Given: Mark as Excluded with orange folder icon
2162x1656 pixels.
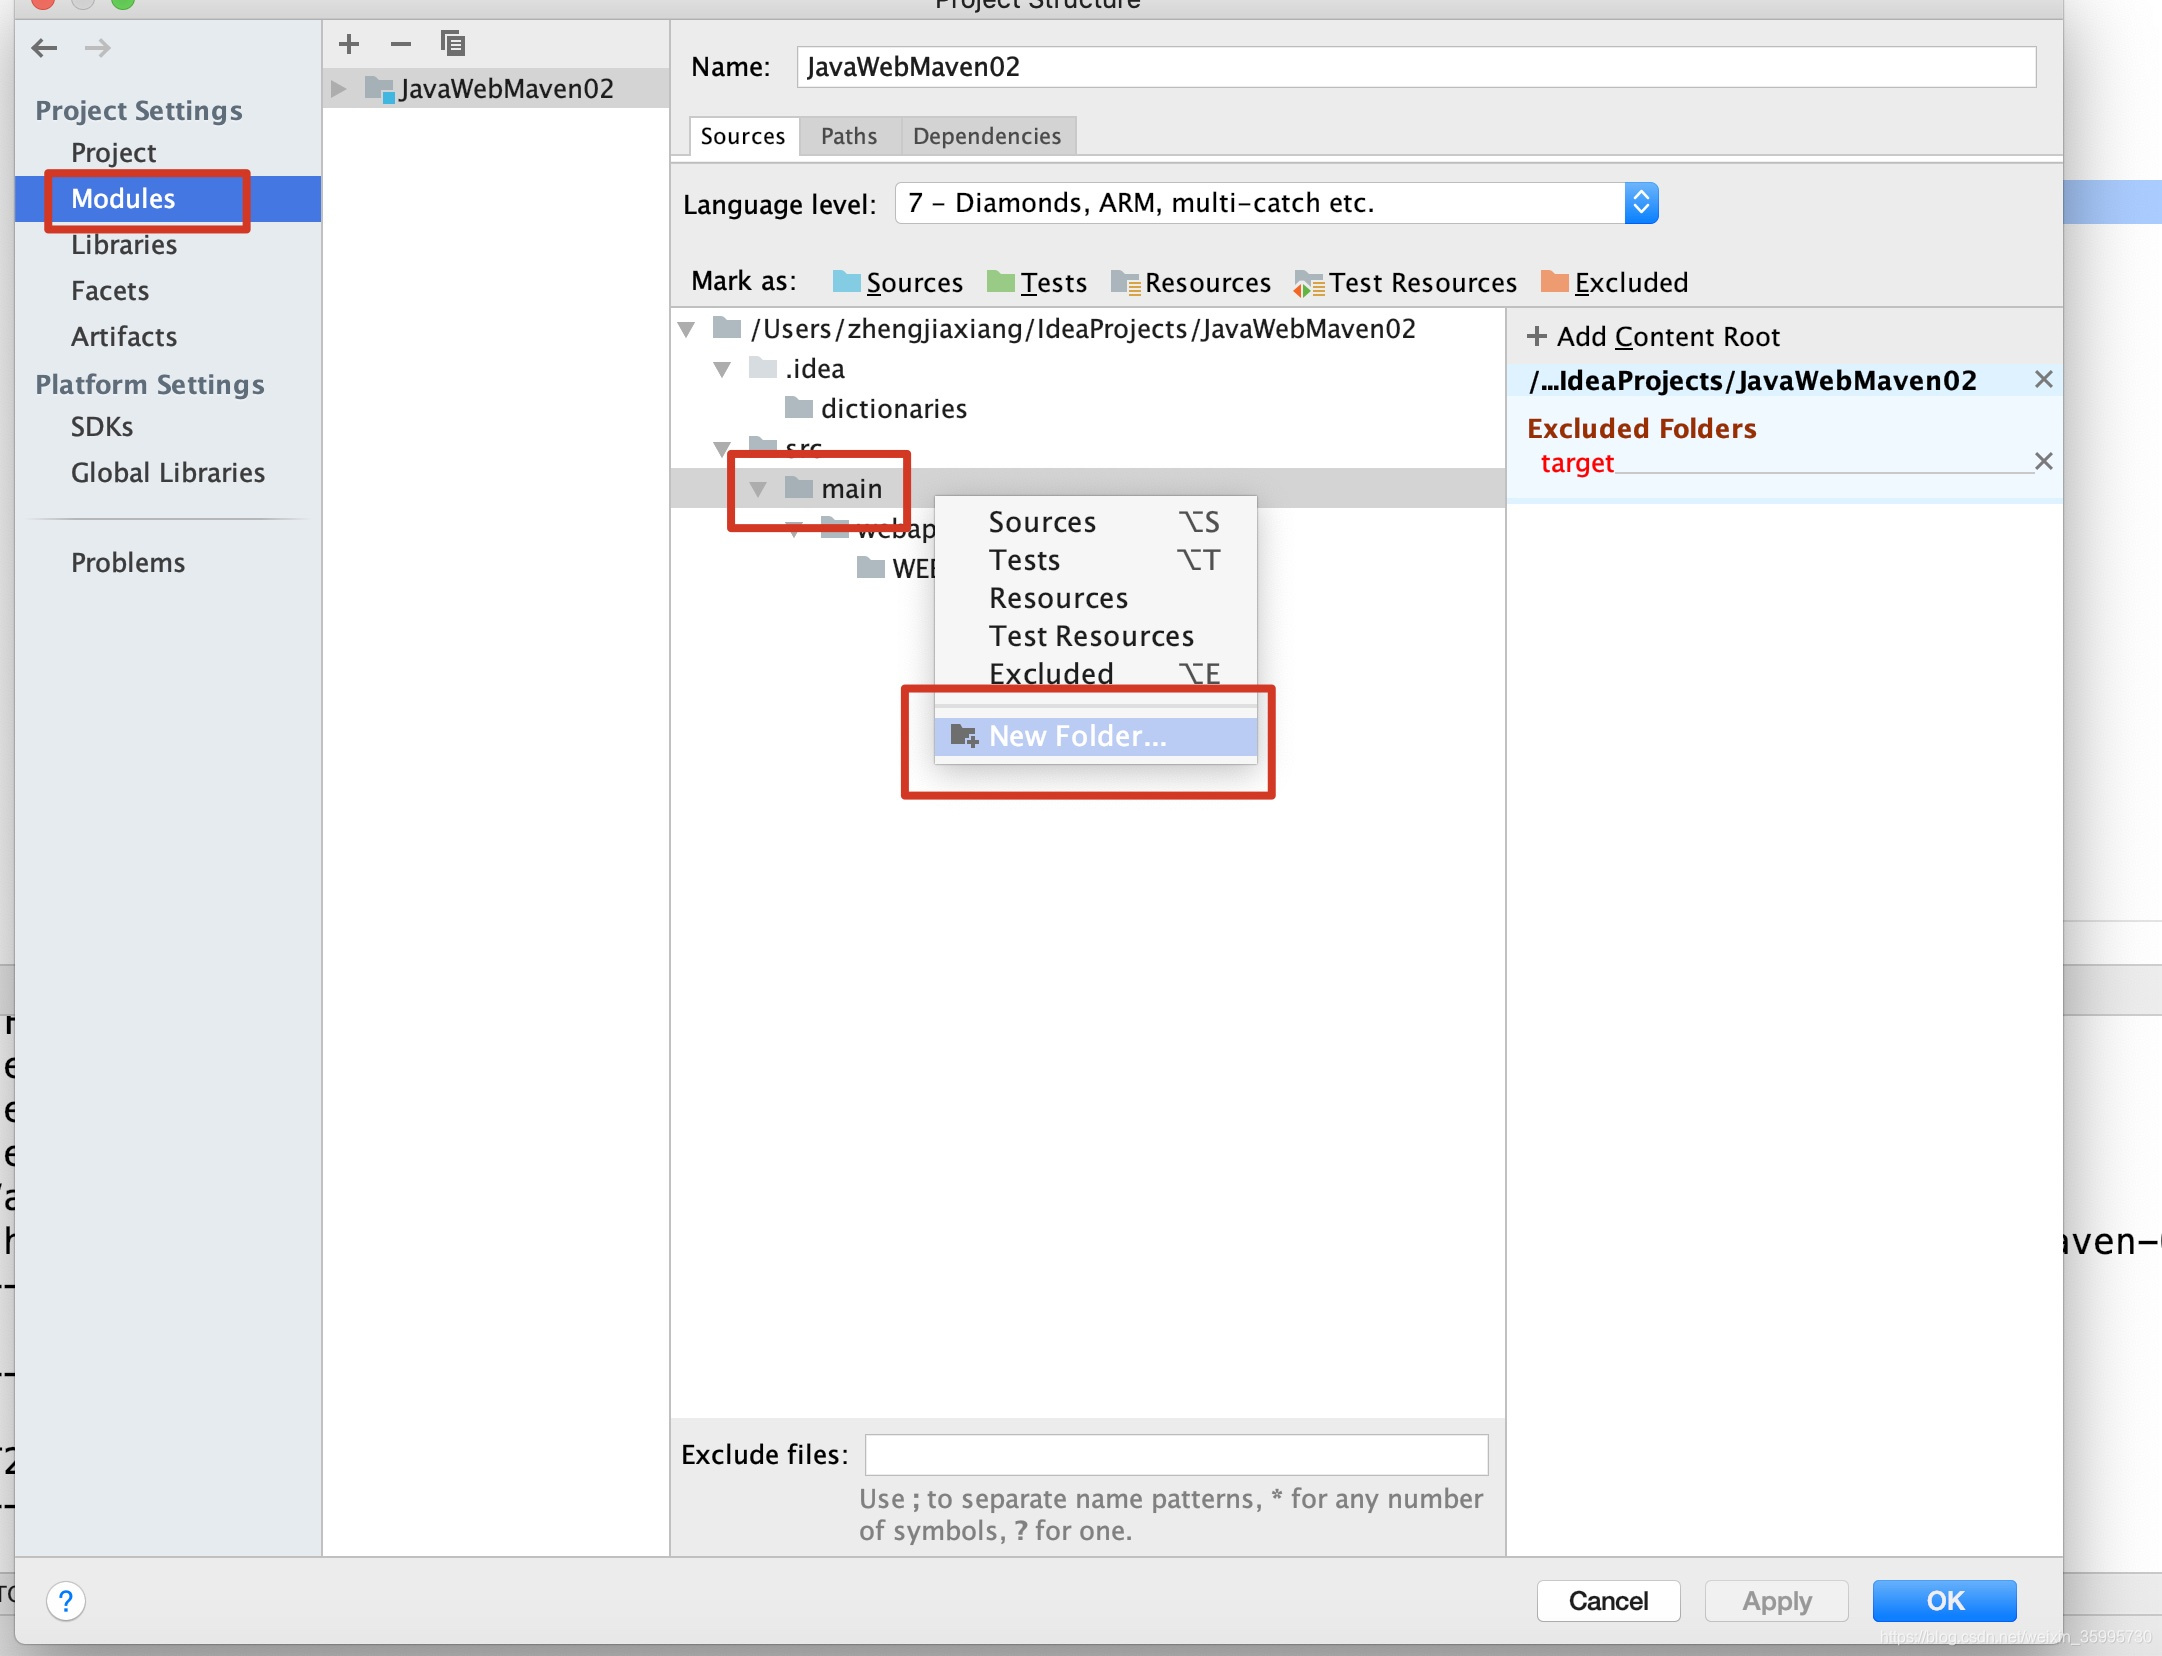Looking at the screenshot, I should (x=1614, y=283).
